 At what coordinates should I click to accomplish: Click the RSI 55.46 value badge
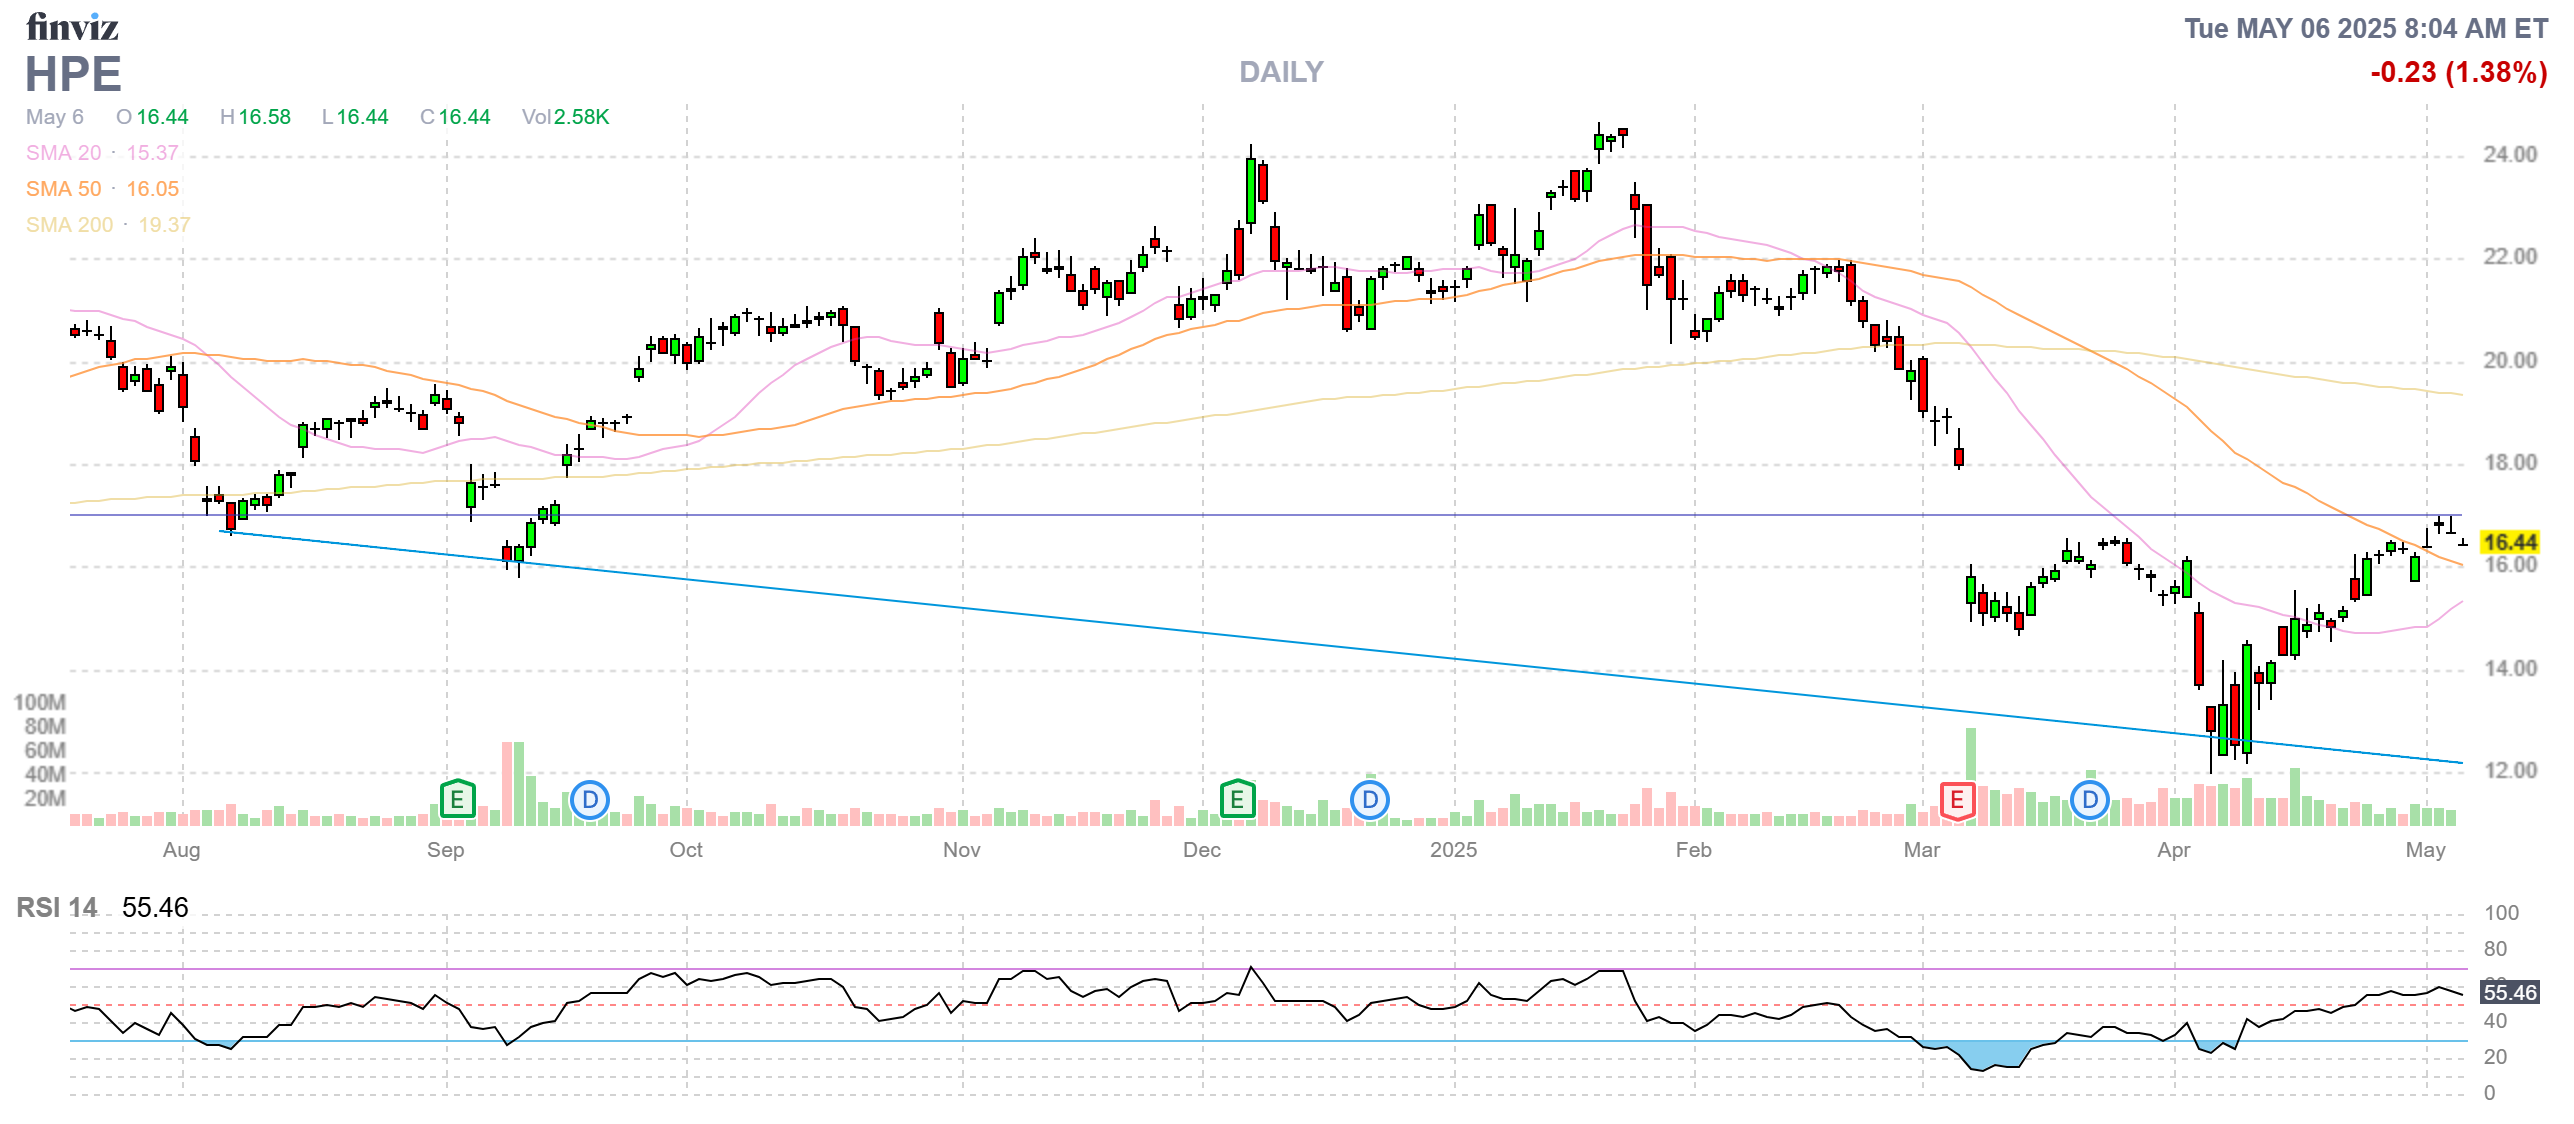(x=2510, y=992)
